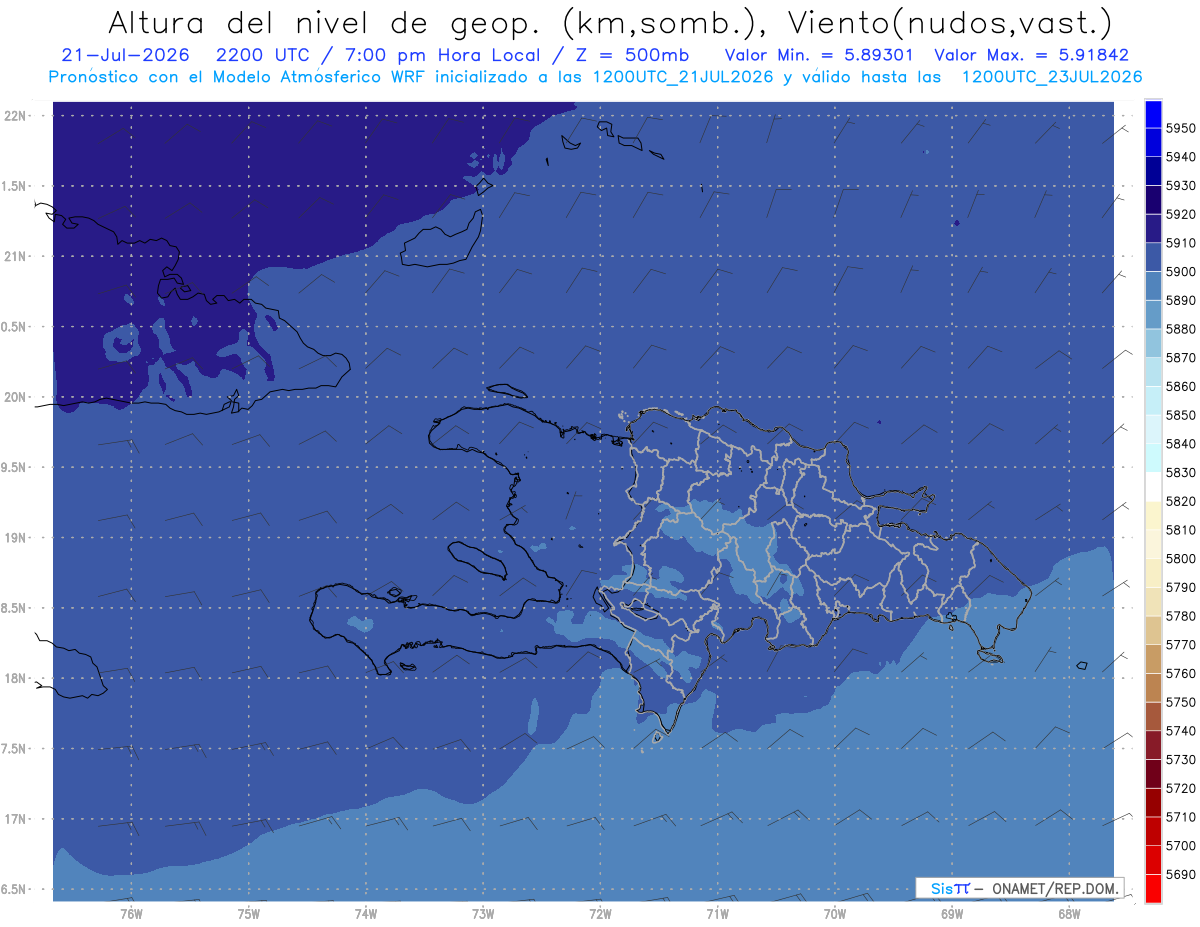Image resolution: width=1200 pixels, height=927 pixels.
Task: Click the '21N' latitude axis label
Action: pos(15,256)
